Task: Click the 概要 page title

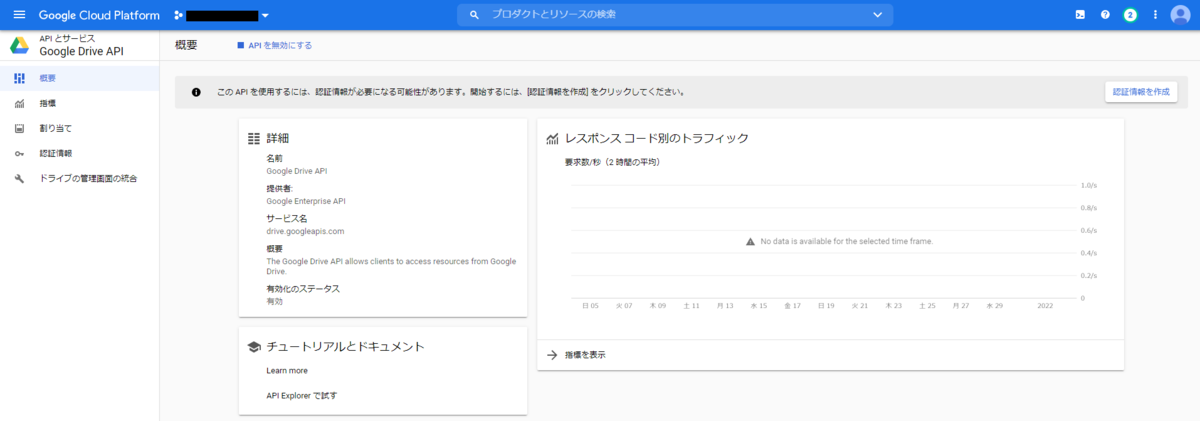Action: [x=186, y=45]
